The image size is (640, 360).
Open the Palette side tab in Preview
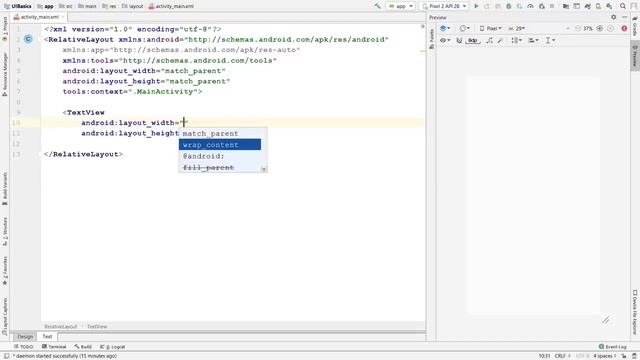tap(431, 39)
